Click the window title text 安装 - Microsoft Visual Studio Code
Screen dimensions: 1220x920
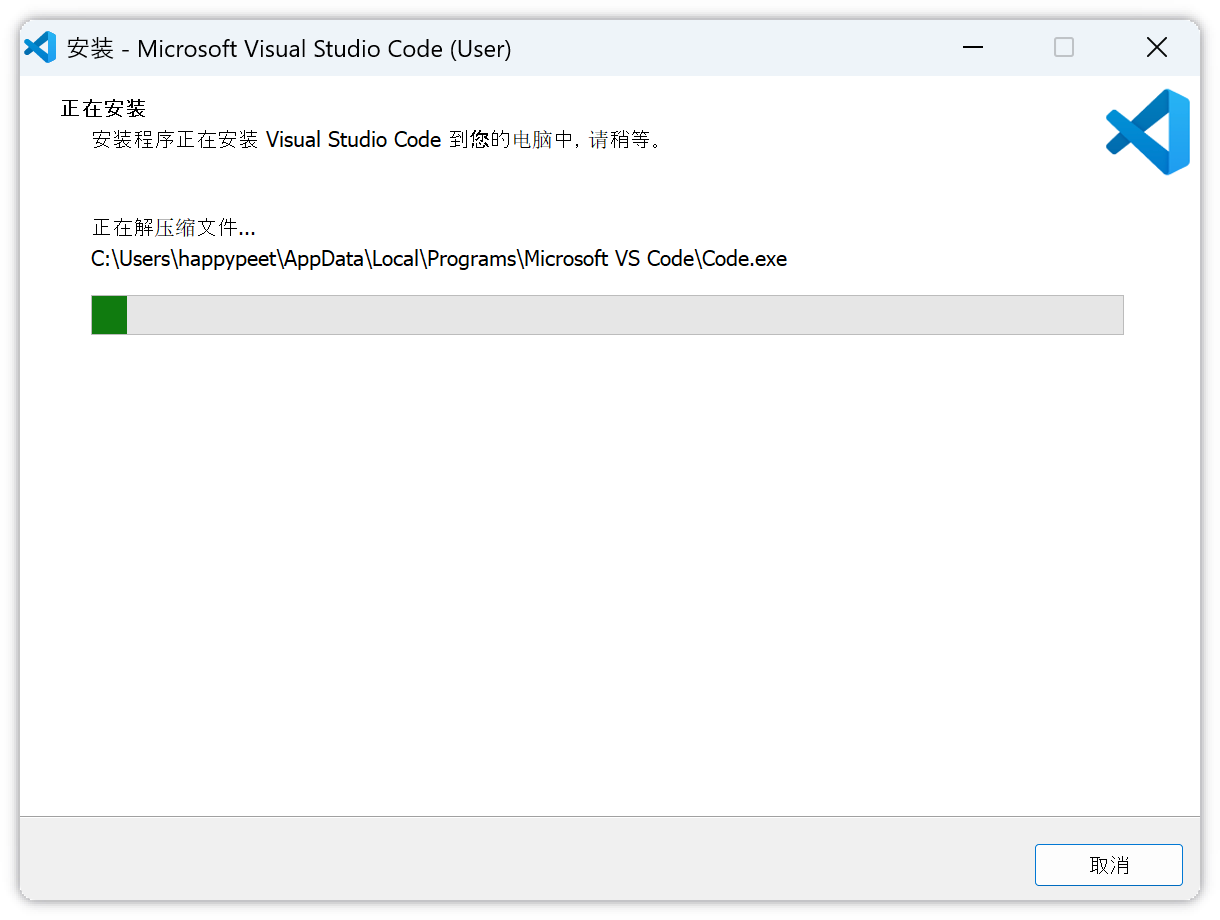tap(289, 49)
